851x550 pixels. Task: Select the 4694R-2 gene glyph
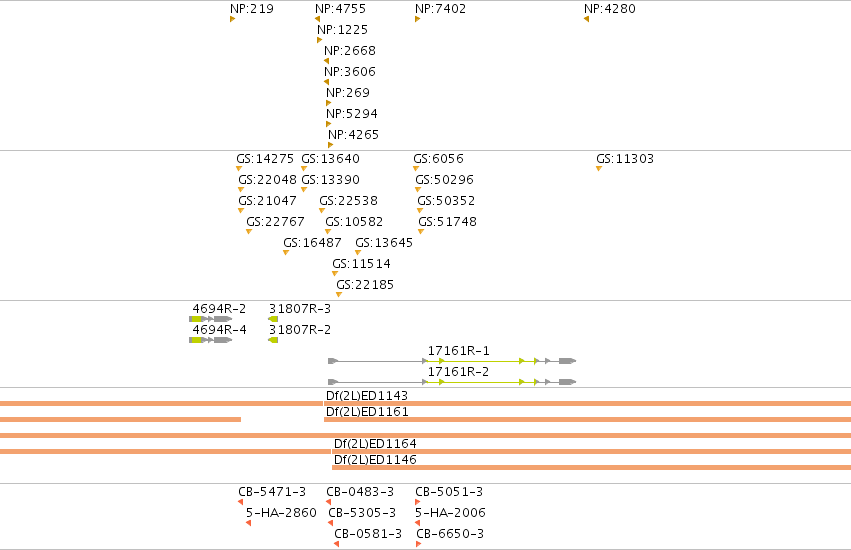point(211,319)
